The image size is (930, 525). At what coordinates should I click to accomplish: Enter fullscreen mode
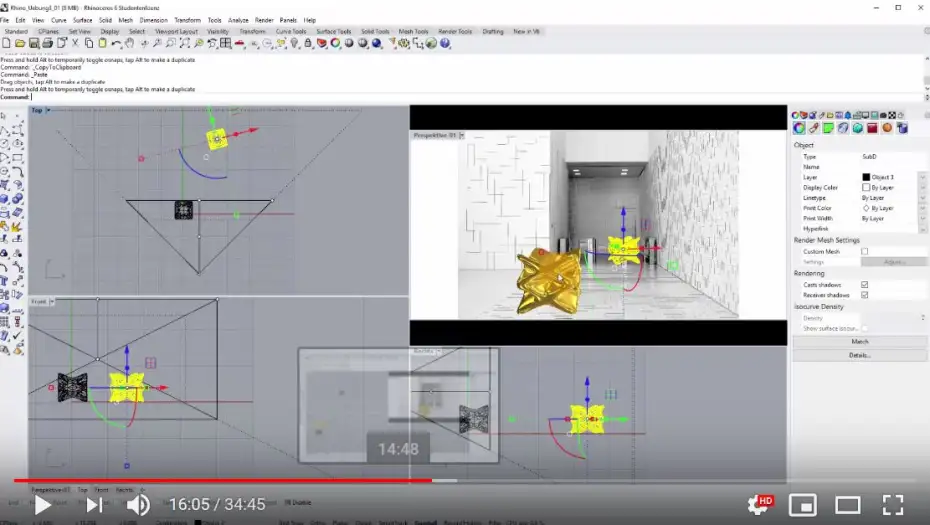click(893, 505)
